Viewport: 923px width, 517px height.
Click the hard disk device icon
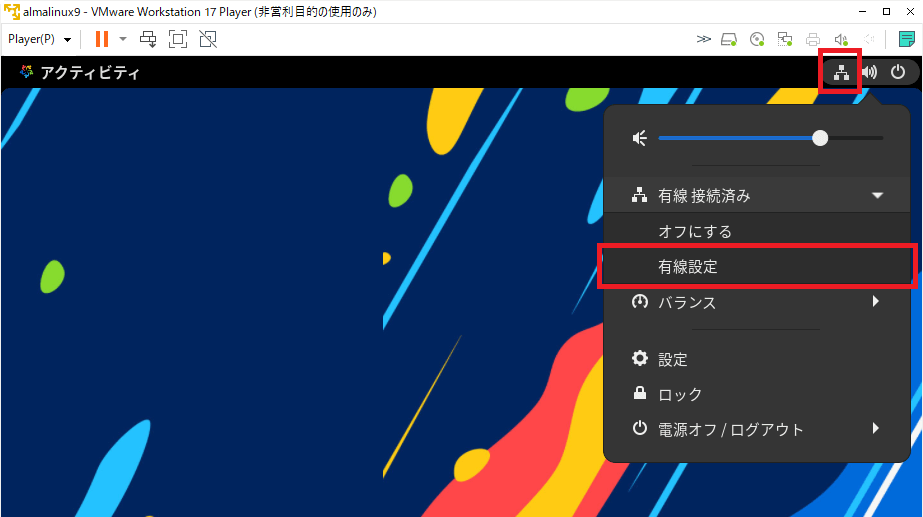click(729, 40)
